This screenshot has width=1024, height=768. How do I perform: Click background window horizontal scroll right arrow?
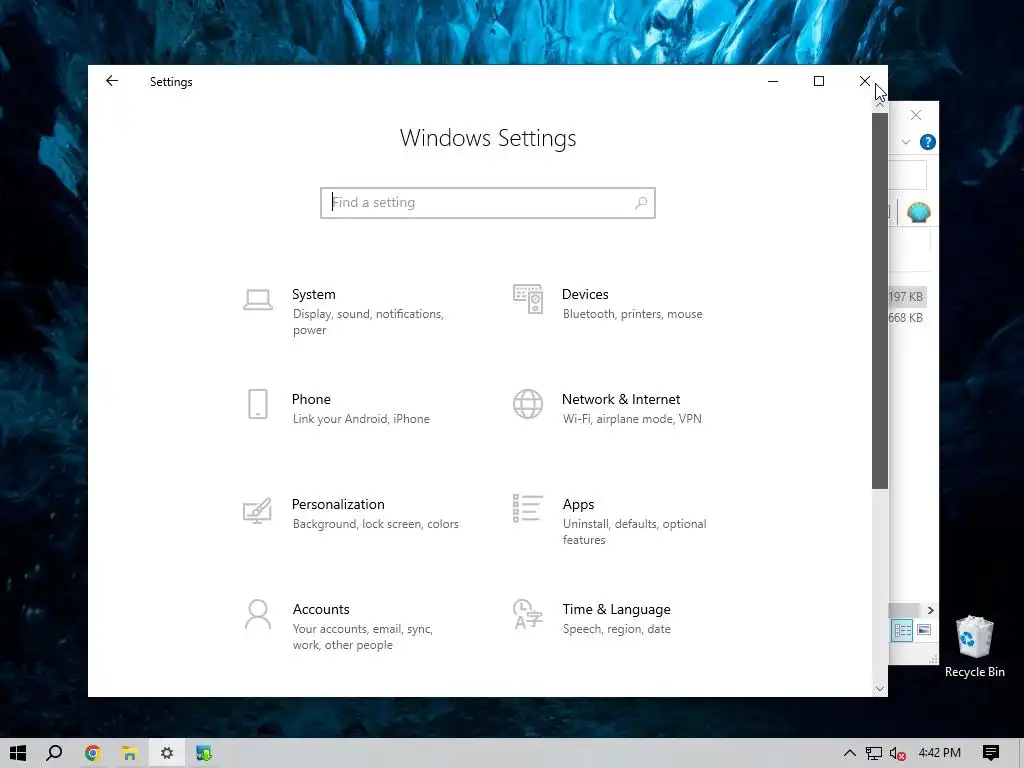pyautogui.click(x=931, y=610)
